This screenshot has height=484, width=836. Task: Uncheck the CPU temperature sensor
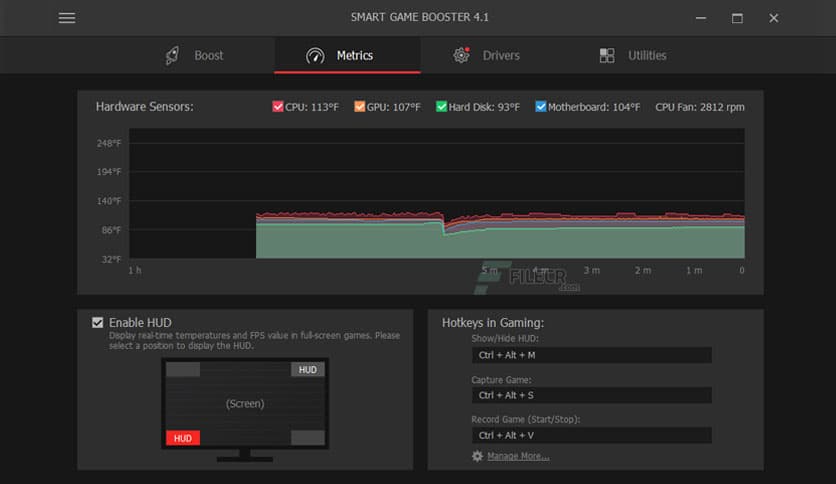click(x=278, y=107)
